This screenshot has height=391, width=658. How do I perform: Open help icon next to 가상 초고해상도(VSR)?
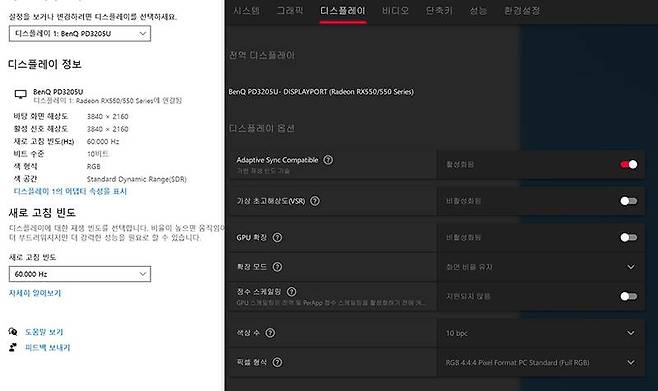[x=314, y=201]
